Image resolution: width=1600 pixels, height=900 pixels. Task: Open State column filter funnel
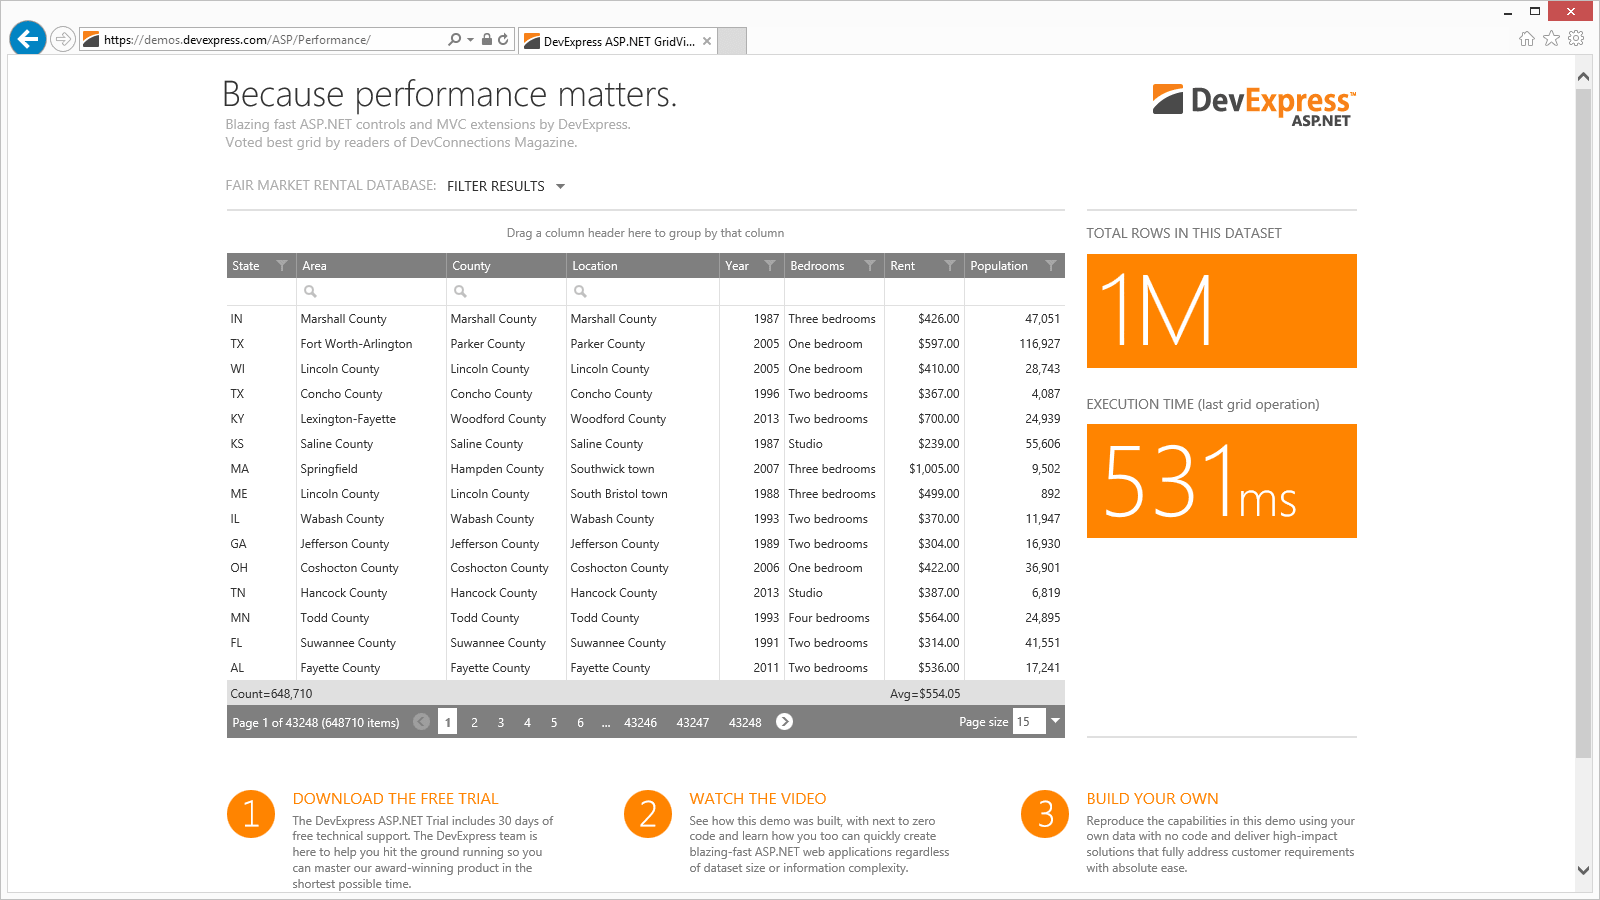click(282, 265)
